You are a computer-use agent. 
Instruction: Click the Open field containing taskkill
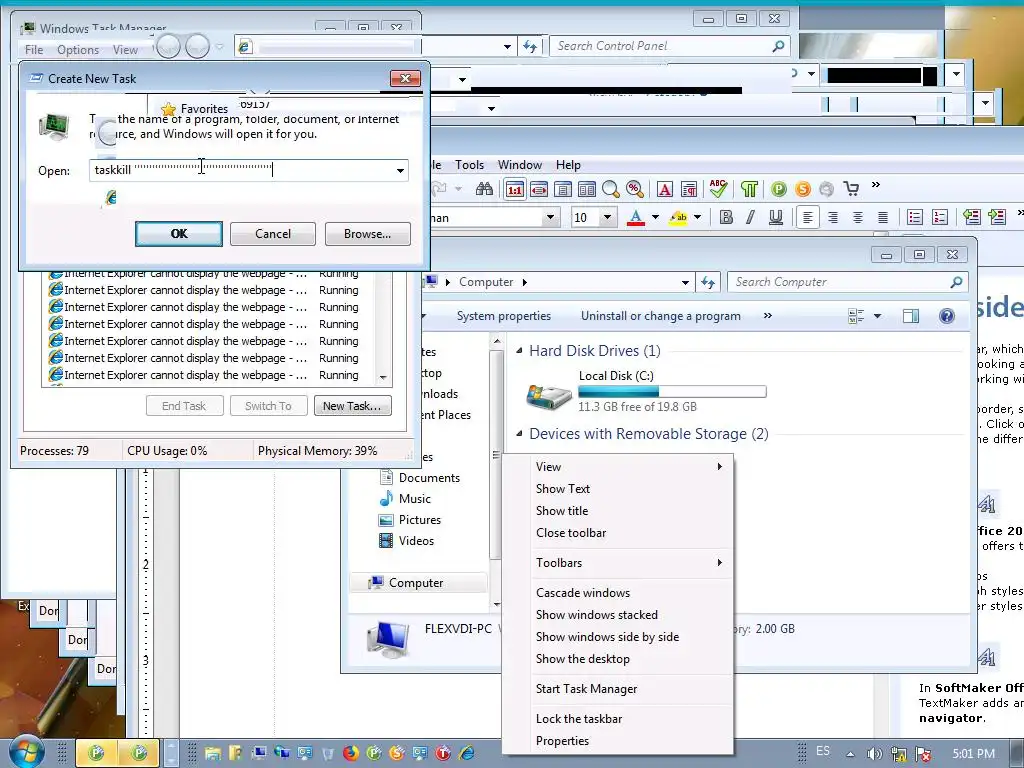249,170
